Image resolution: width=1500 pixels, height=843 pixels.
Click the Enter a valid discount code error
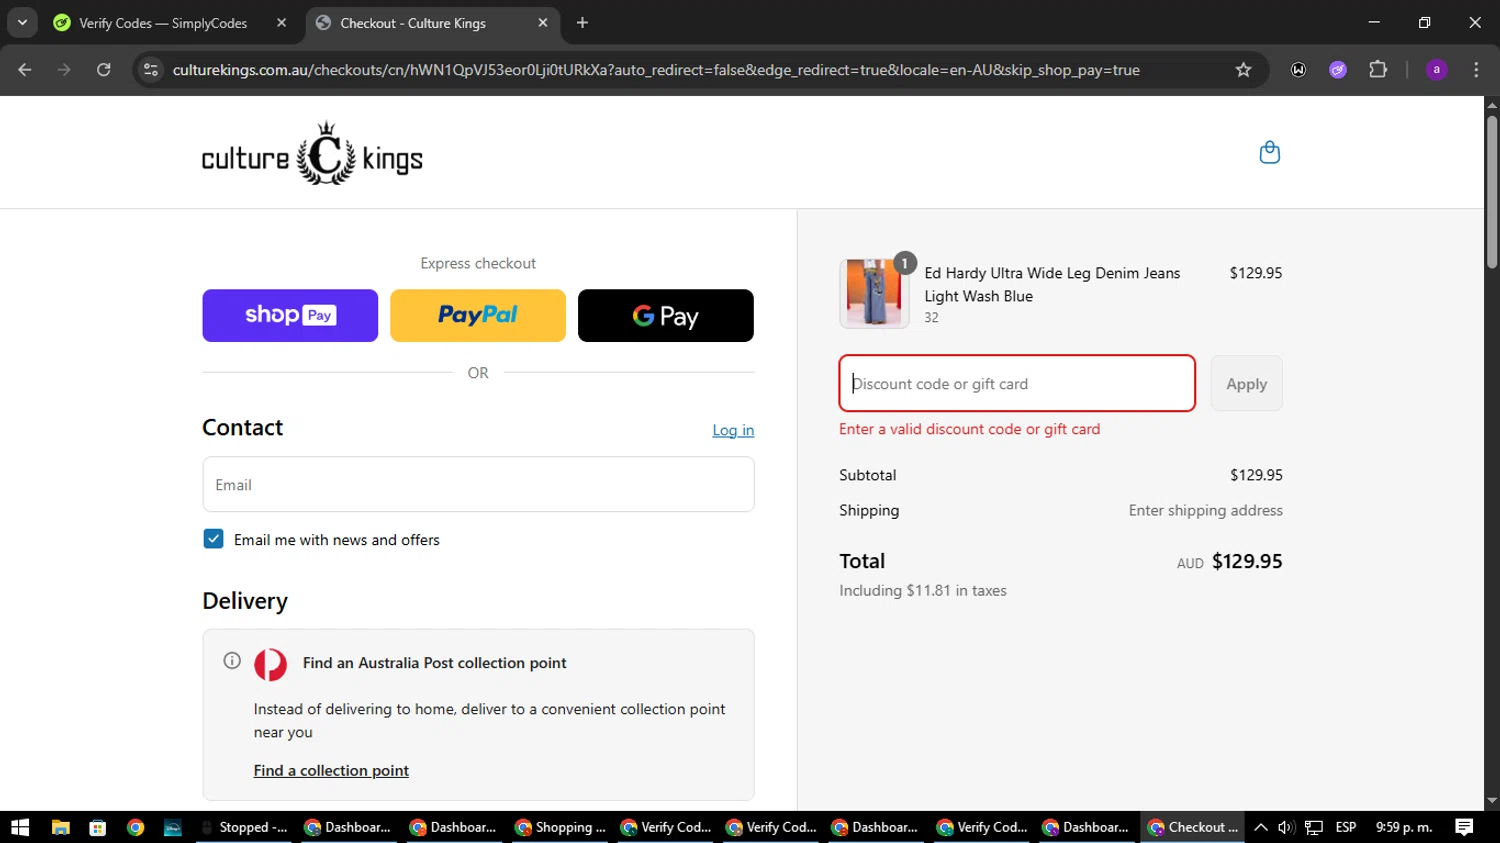[969, 429]
